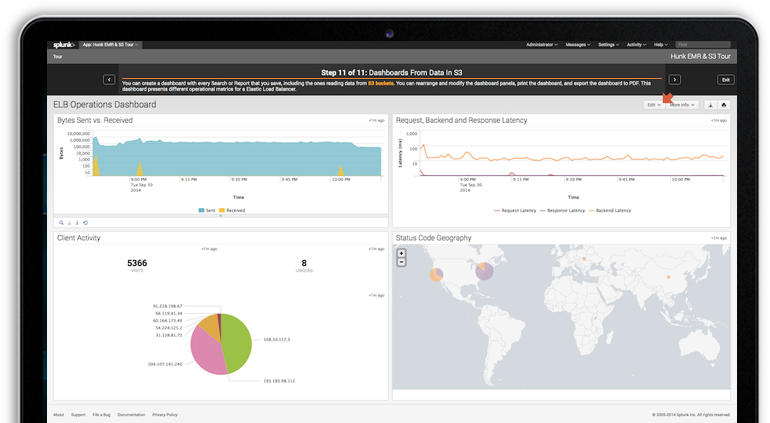
Task: Click the yellow-orange pie slice
Action: coord(210,325)
